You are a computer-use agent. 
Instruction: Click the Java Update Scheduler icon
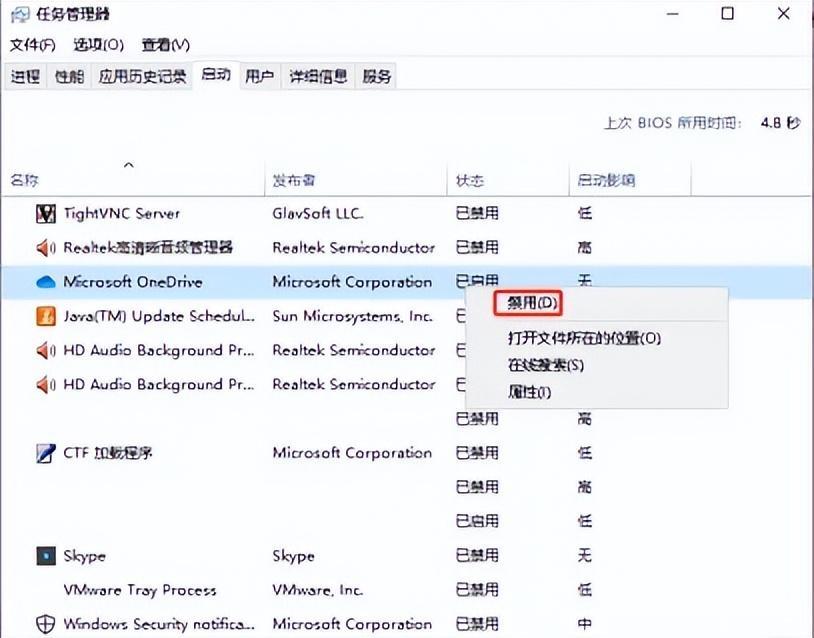(x=46, y=316)
